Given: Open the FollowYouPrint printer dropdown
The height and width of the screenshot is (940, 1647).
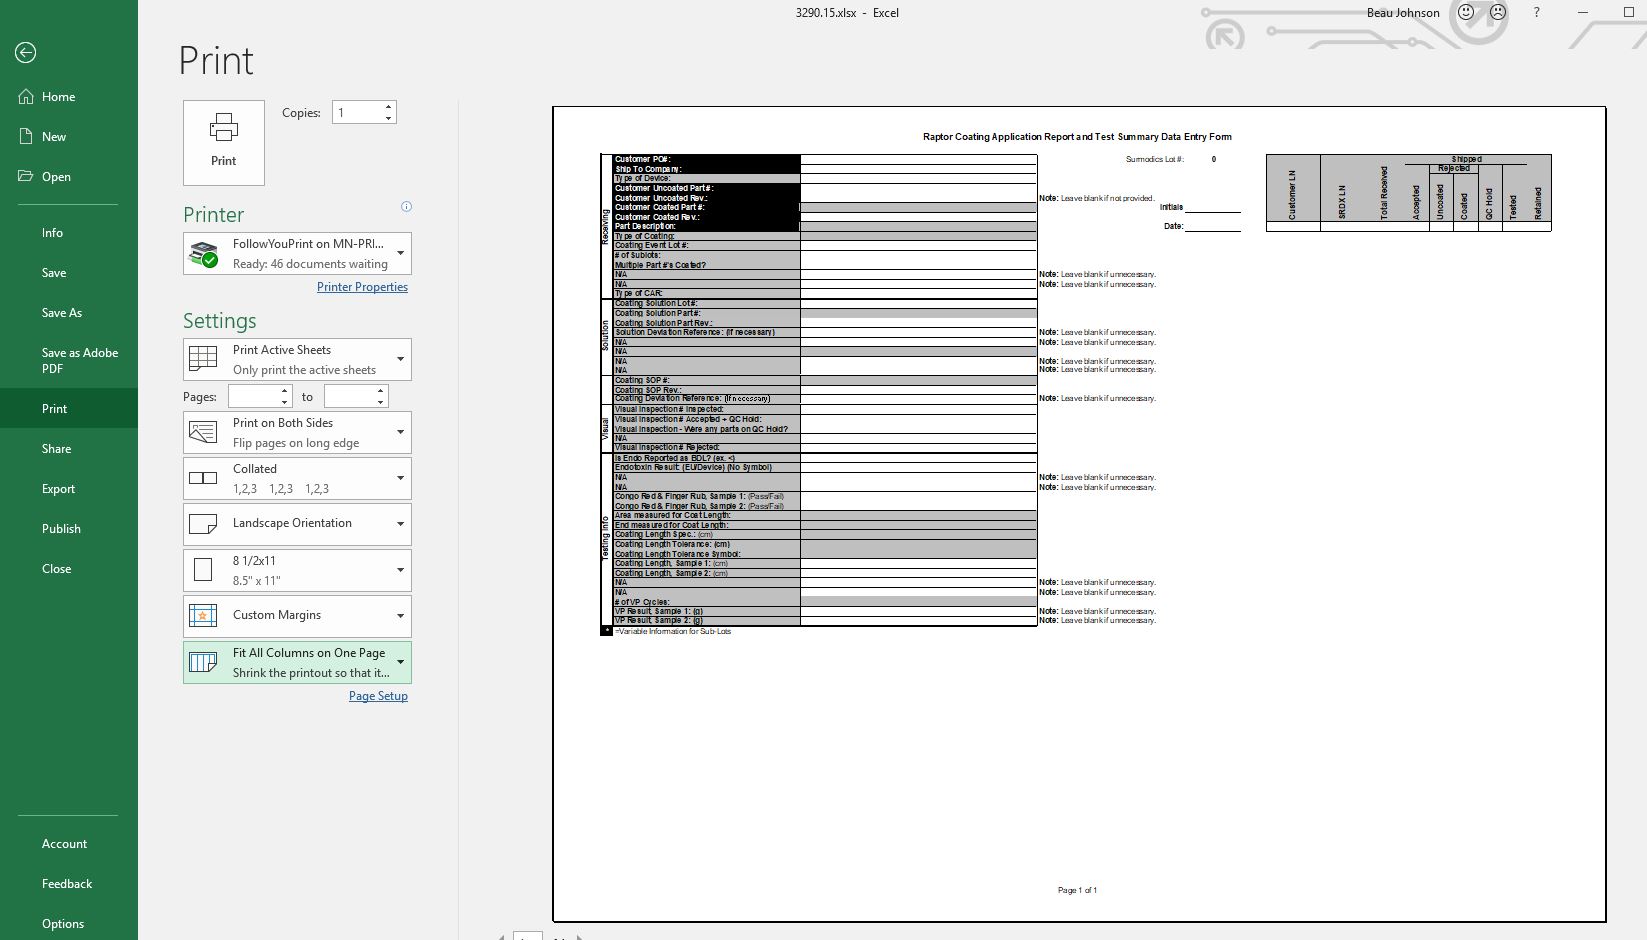Looking at the screenshot, I should [297, 254].
